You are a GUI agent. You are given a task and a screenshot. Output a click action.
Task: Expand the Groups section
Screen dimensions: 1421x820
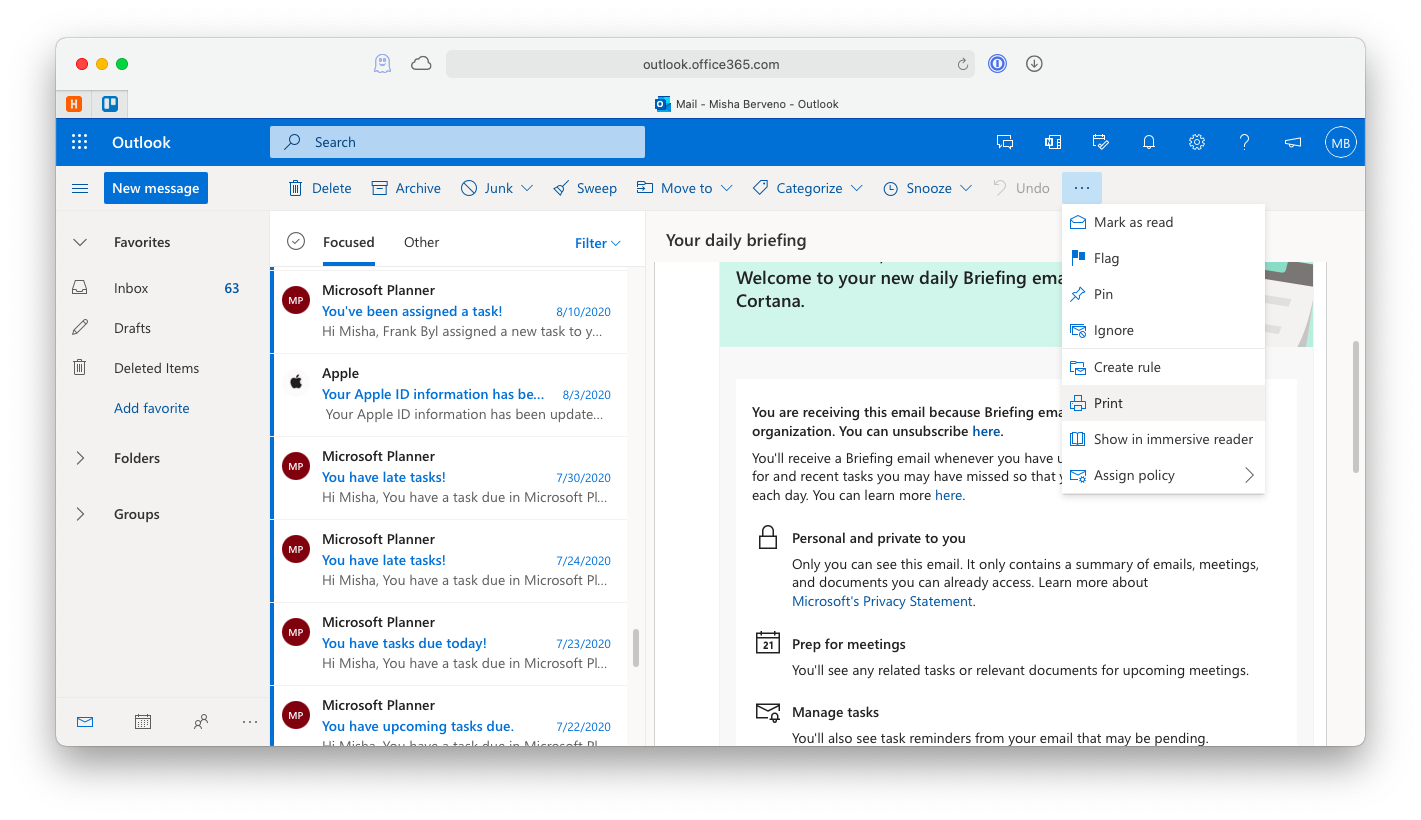80,514
